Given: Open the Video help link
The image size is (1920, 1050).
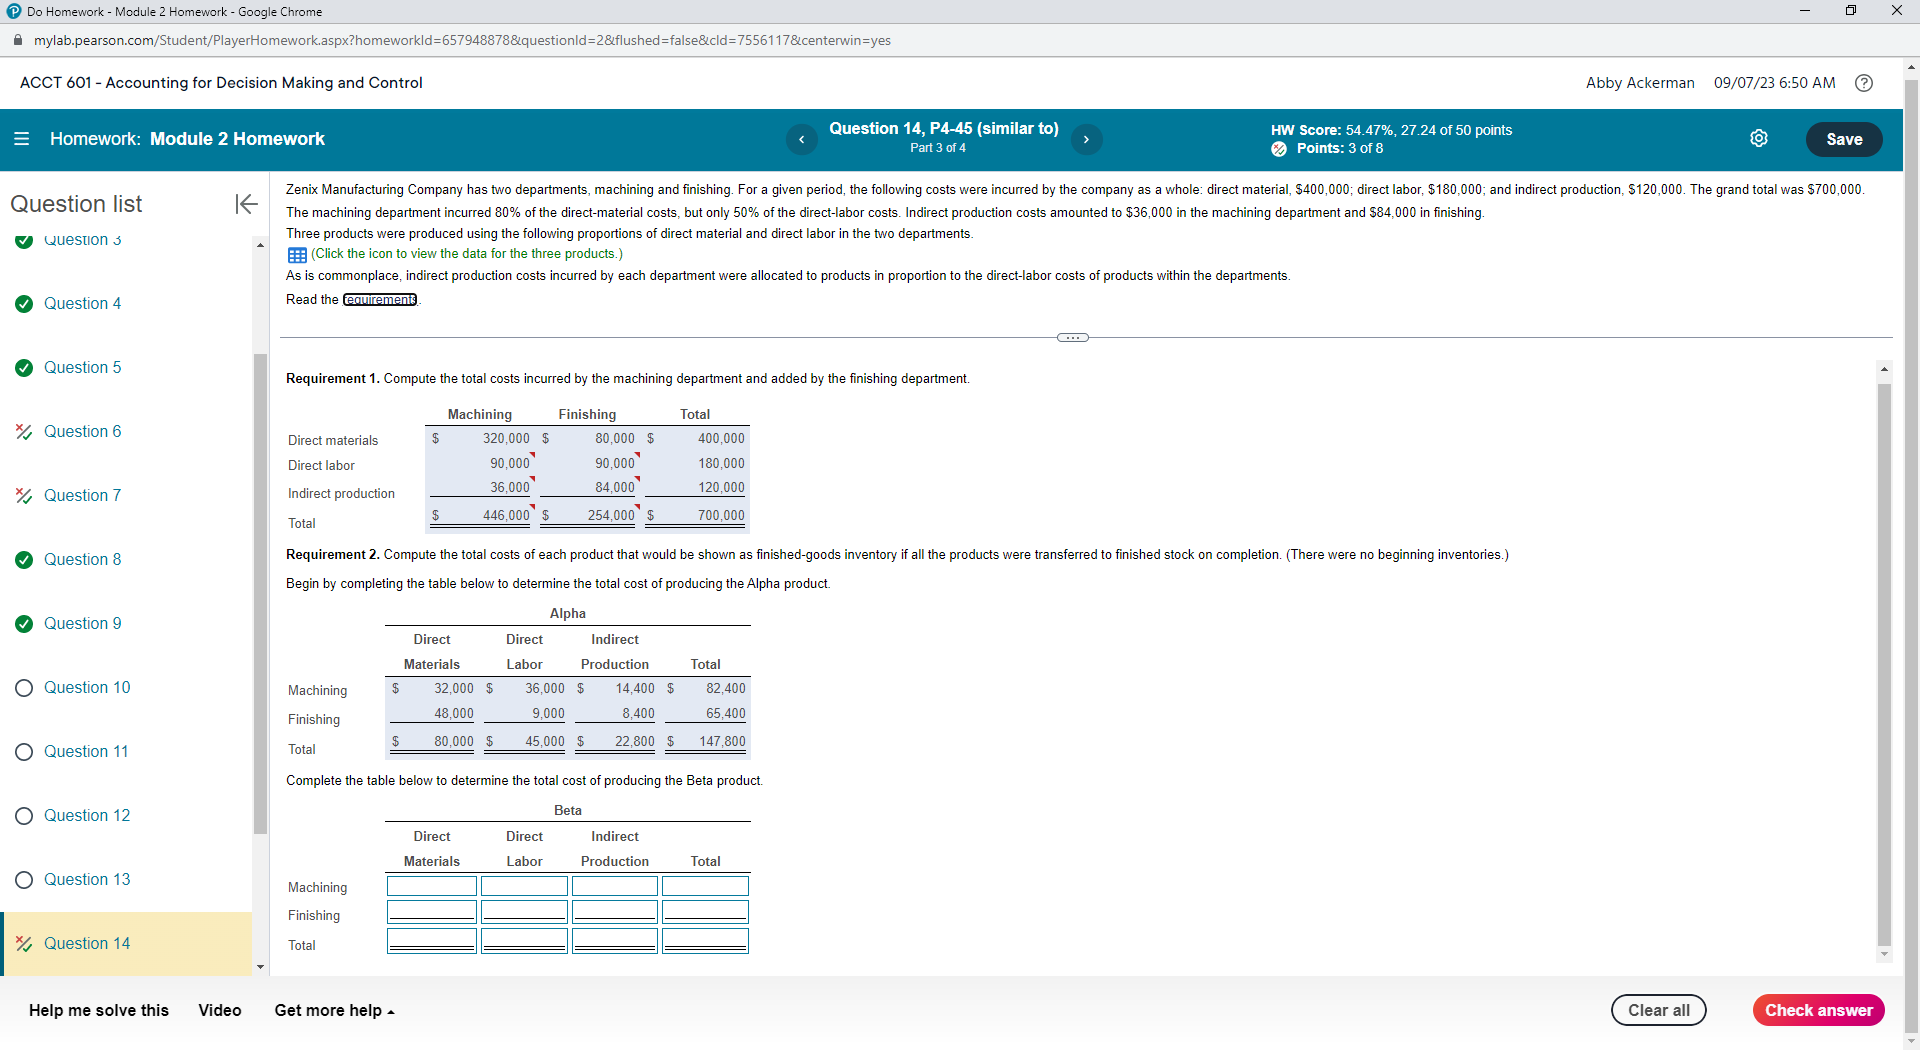Looking at the screenshot, I should [x=220, y=1011].
